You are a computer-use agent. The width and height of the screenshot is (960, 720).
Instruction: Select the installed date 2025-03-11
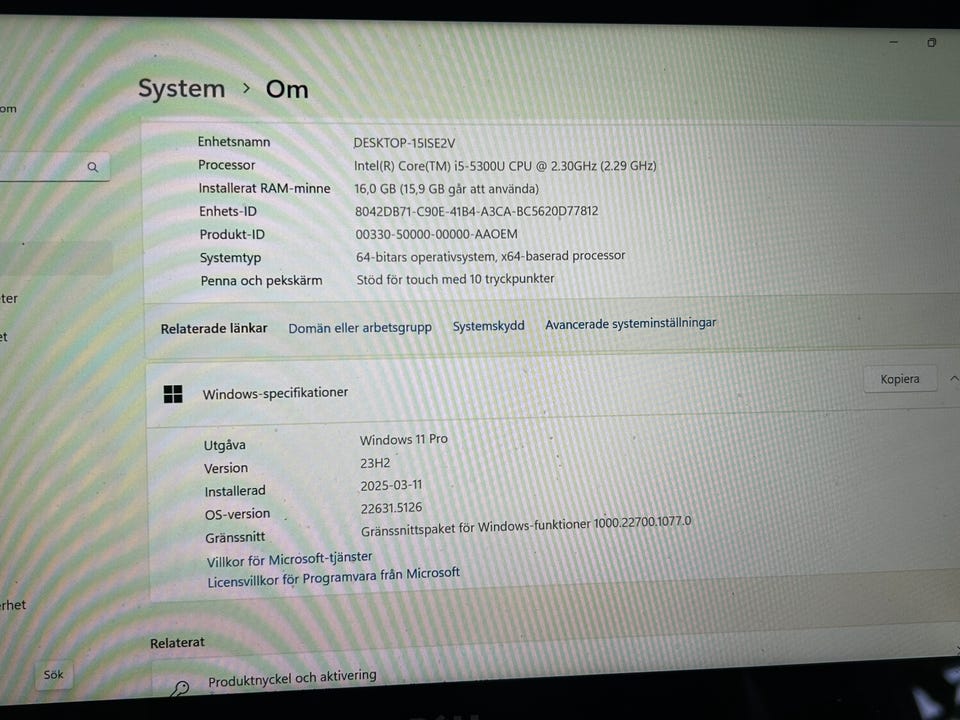click(x=391, y=486)
